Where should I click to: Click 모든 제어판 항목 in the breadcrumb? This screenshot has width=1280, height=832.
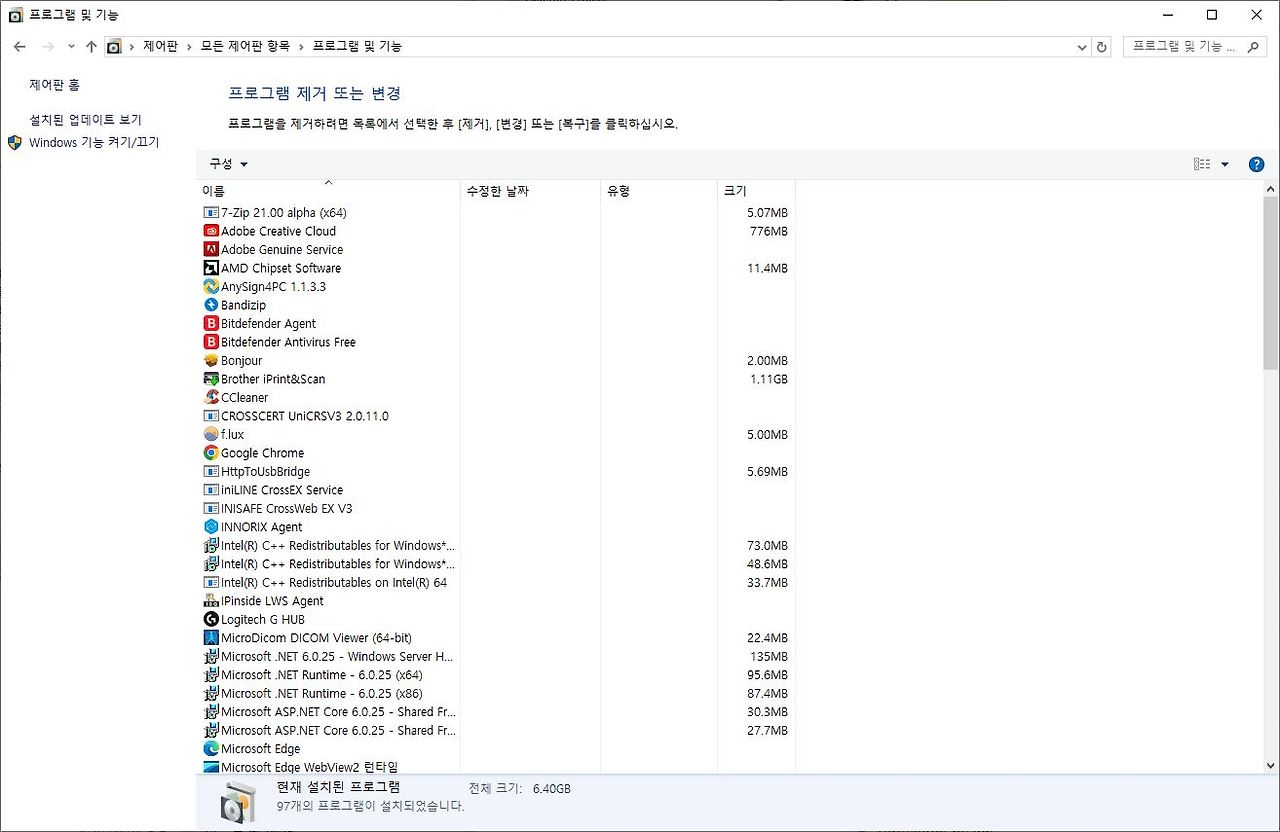pos(246,47)
